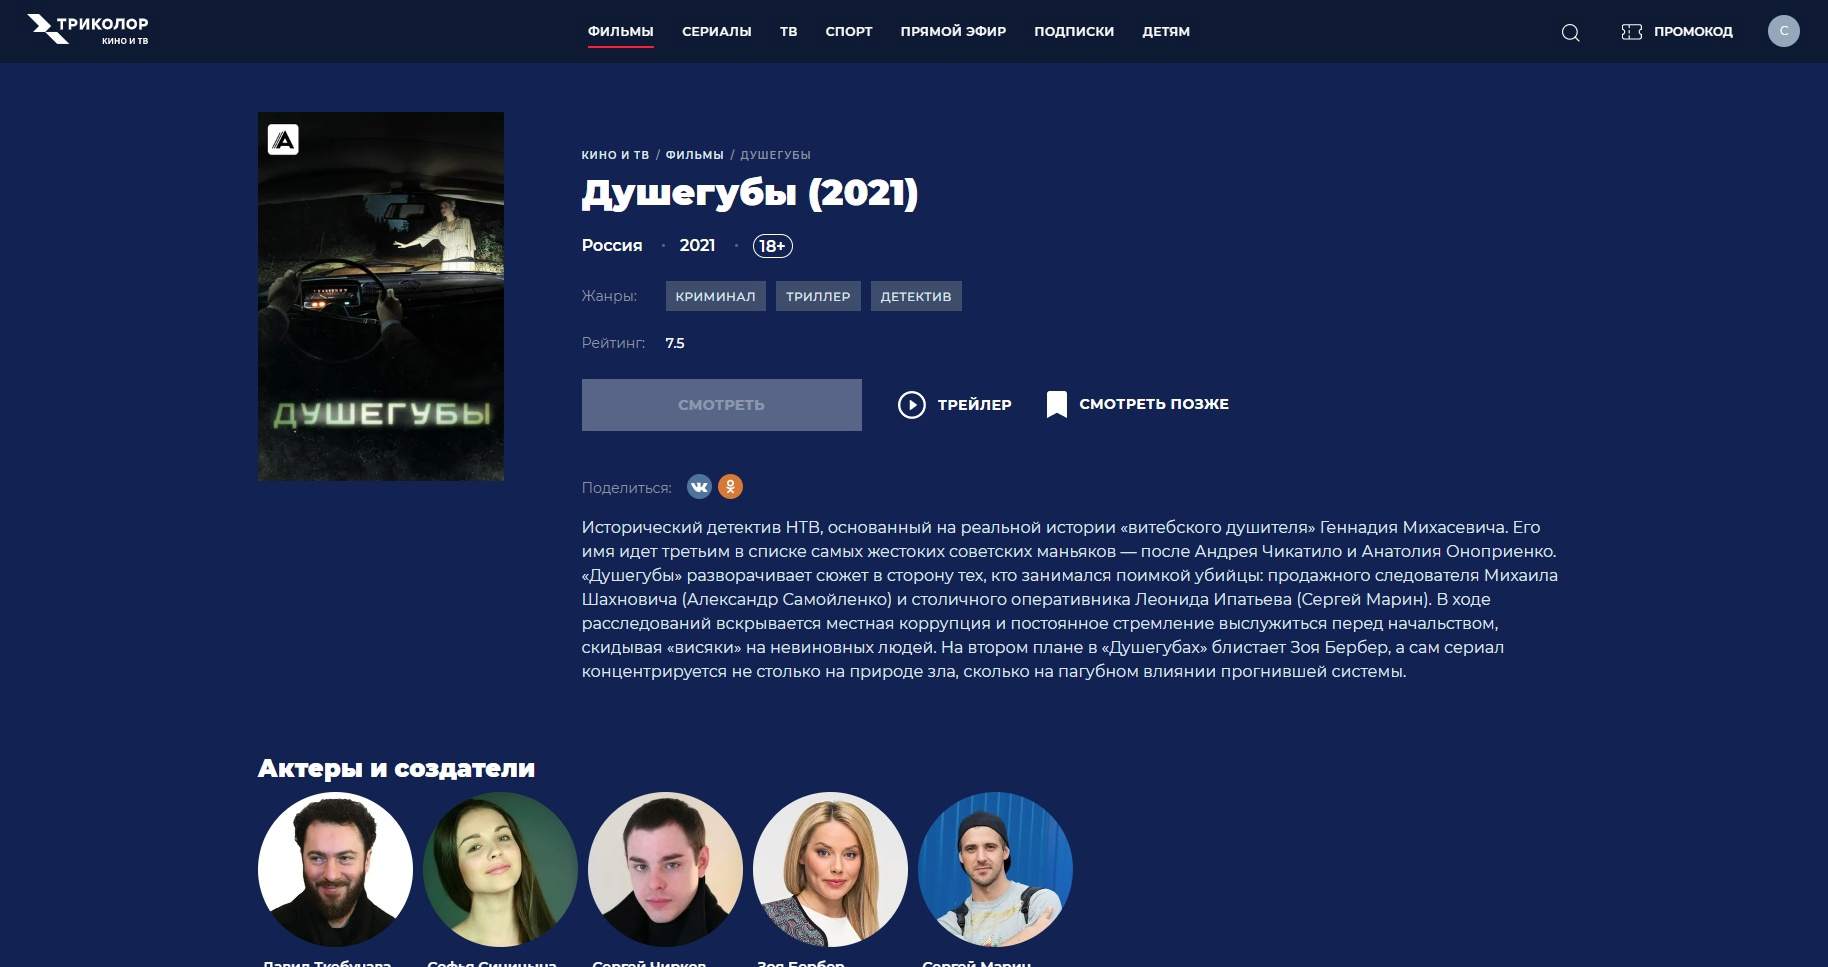
Task: Click Смотреть позже label
Action: click(1154, 404)
